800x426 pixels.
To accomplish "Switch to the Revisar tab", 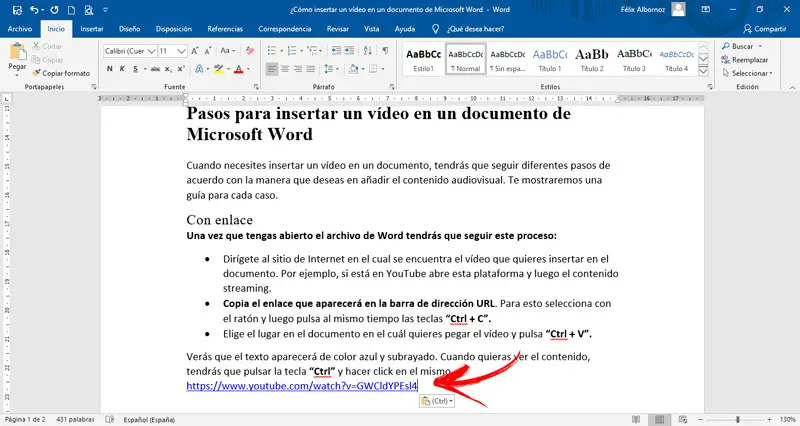I will (x=338, y=29).
